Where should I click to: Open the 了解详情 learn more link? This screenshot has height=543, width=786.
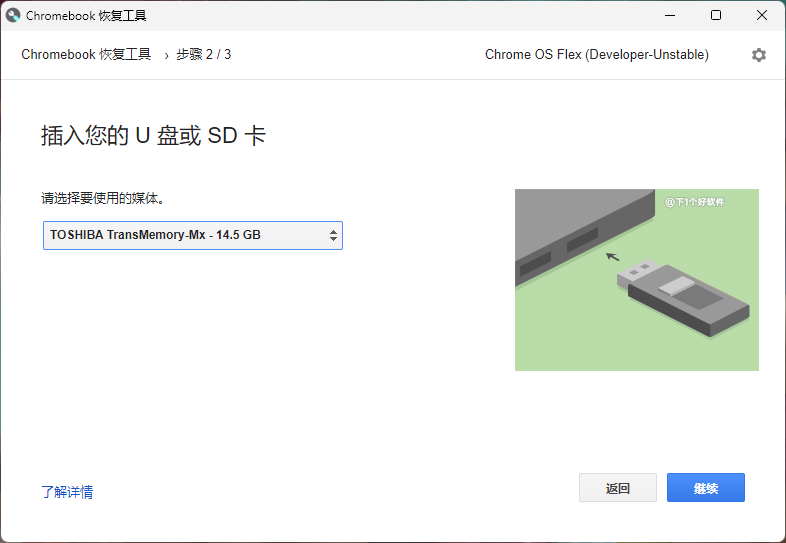(x=67, y=492)
